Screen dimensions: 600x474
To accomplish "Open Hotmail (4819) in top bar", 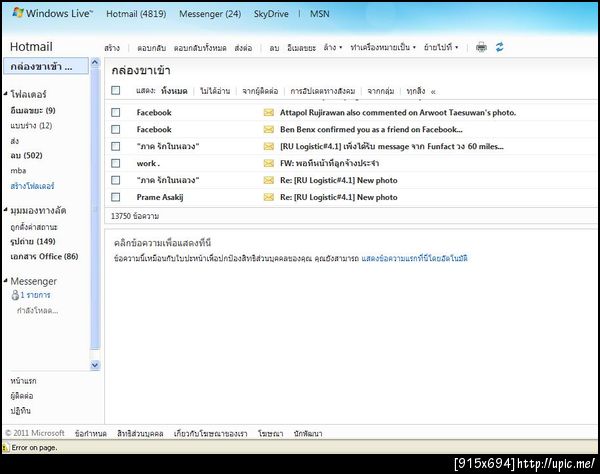I will pos(136,14).
